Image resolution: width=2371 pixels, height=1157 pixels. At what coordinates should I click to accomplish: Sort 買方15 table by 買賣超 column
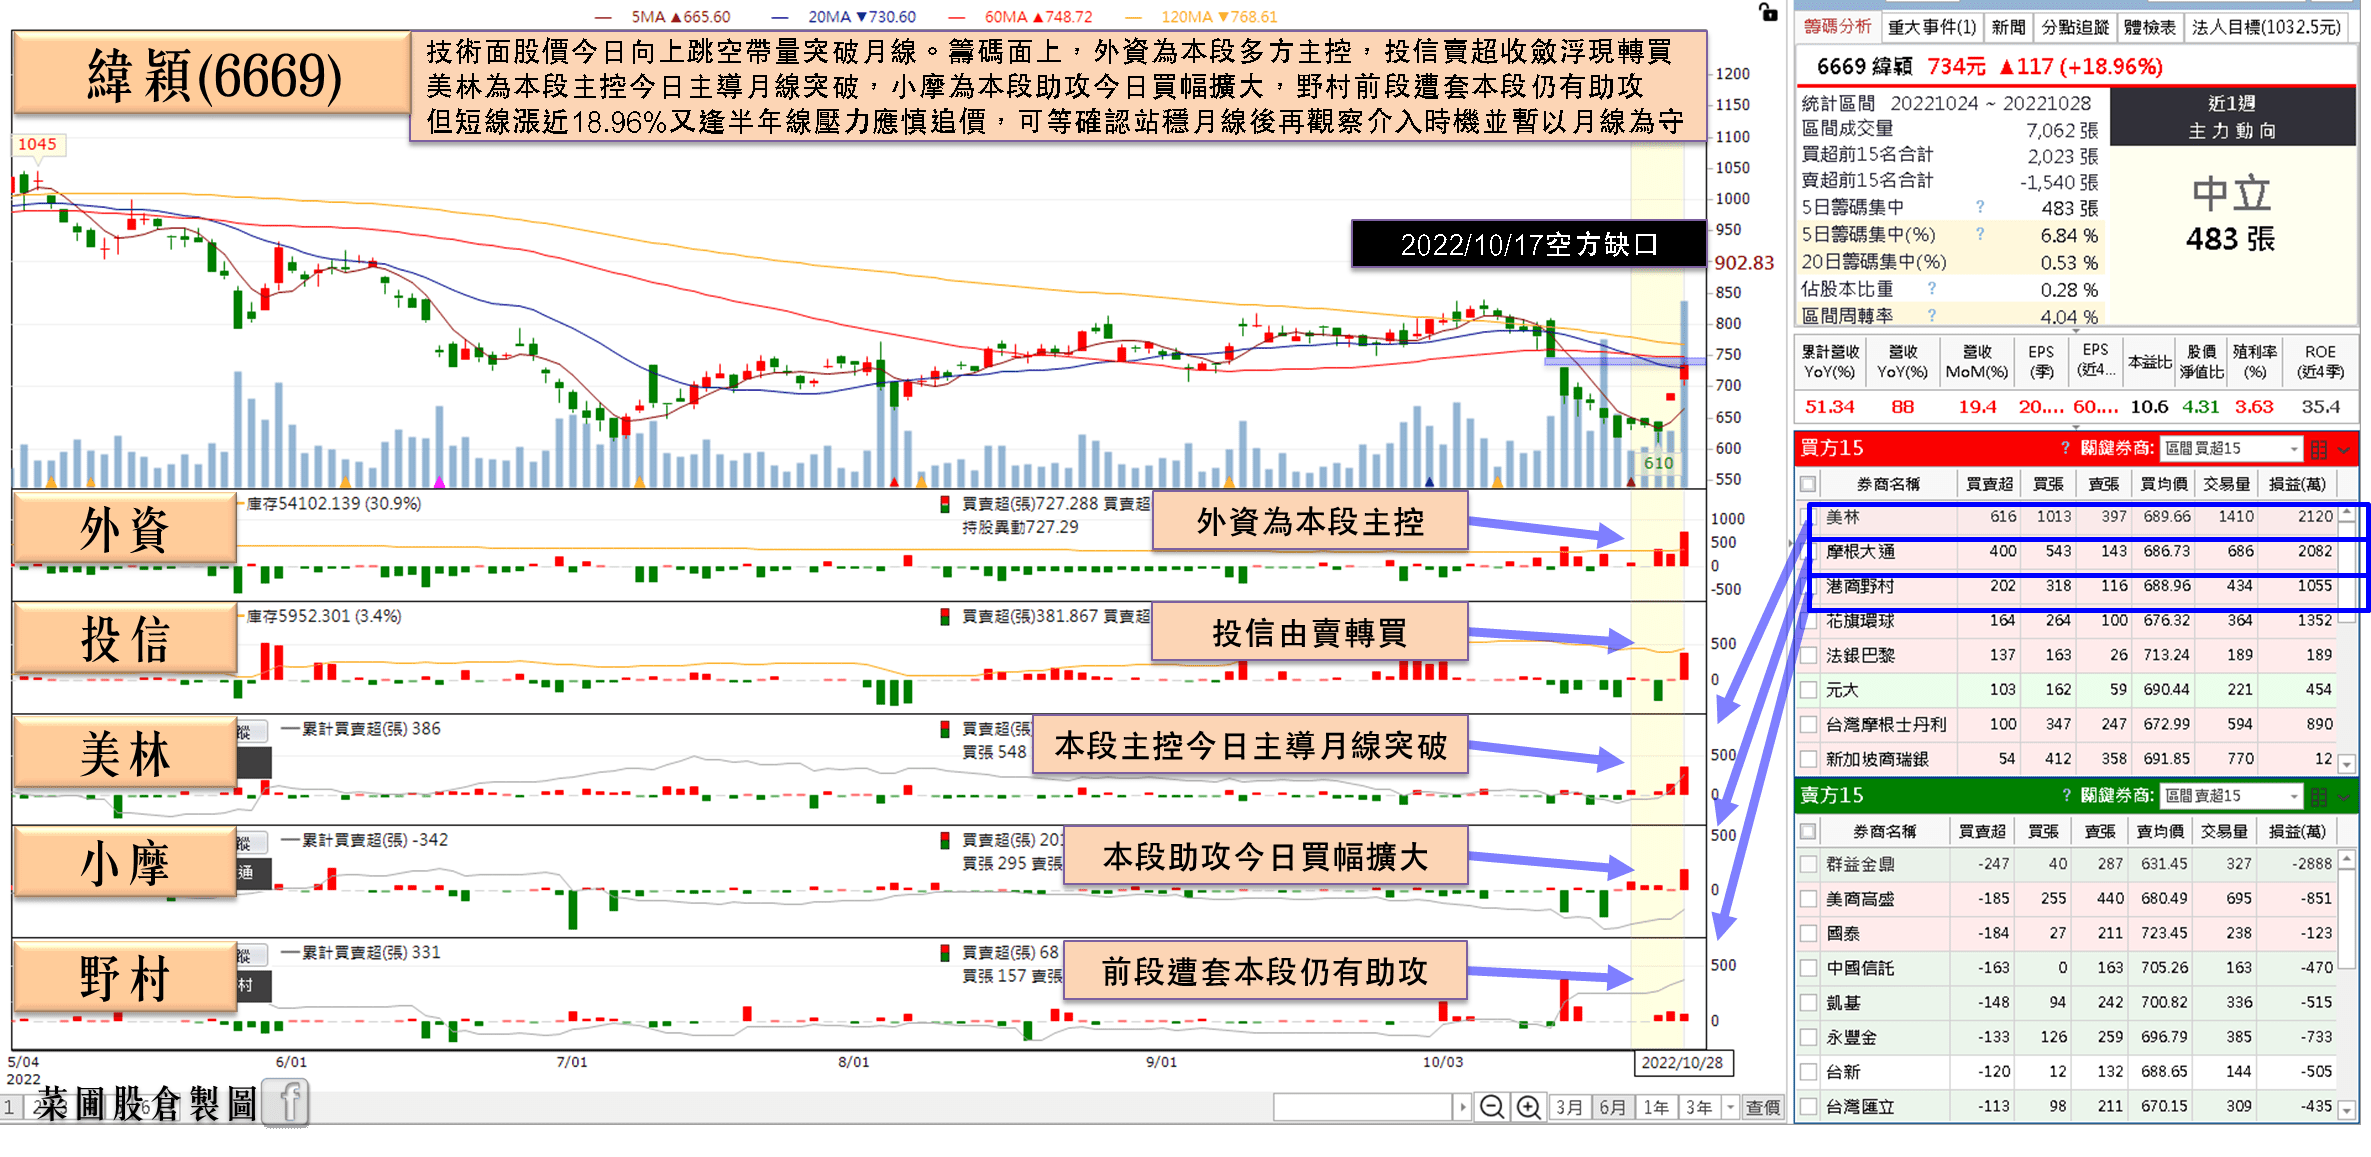pos(1989,485)
